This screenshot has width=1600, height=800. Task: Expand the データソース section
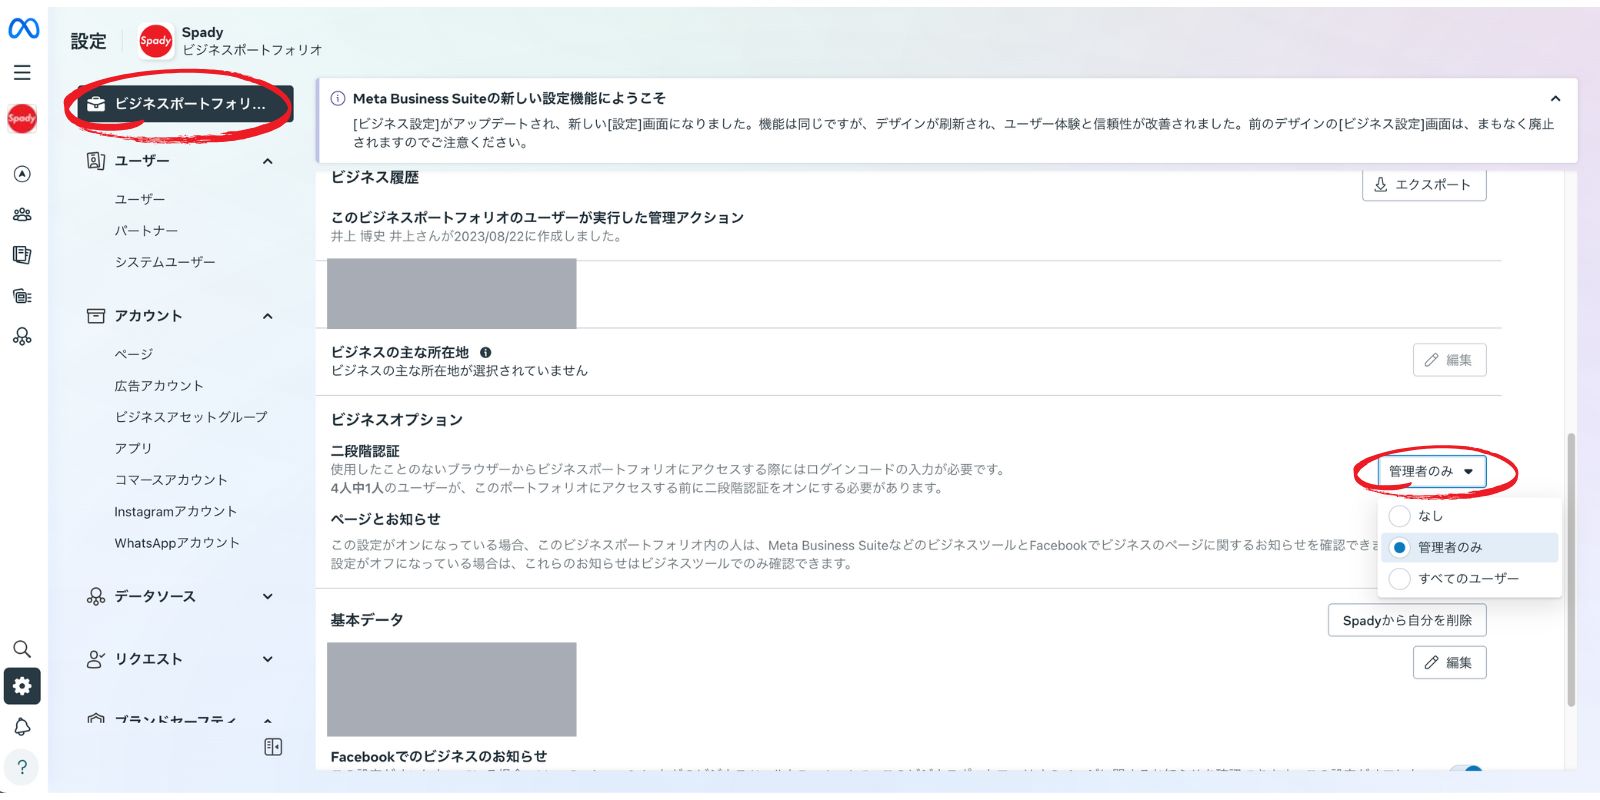tap(268, 596)
